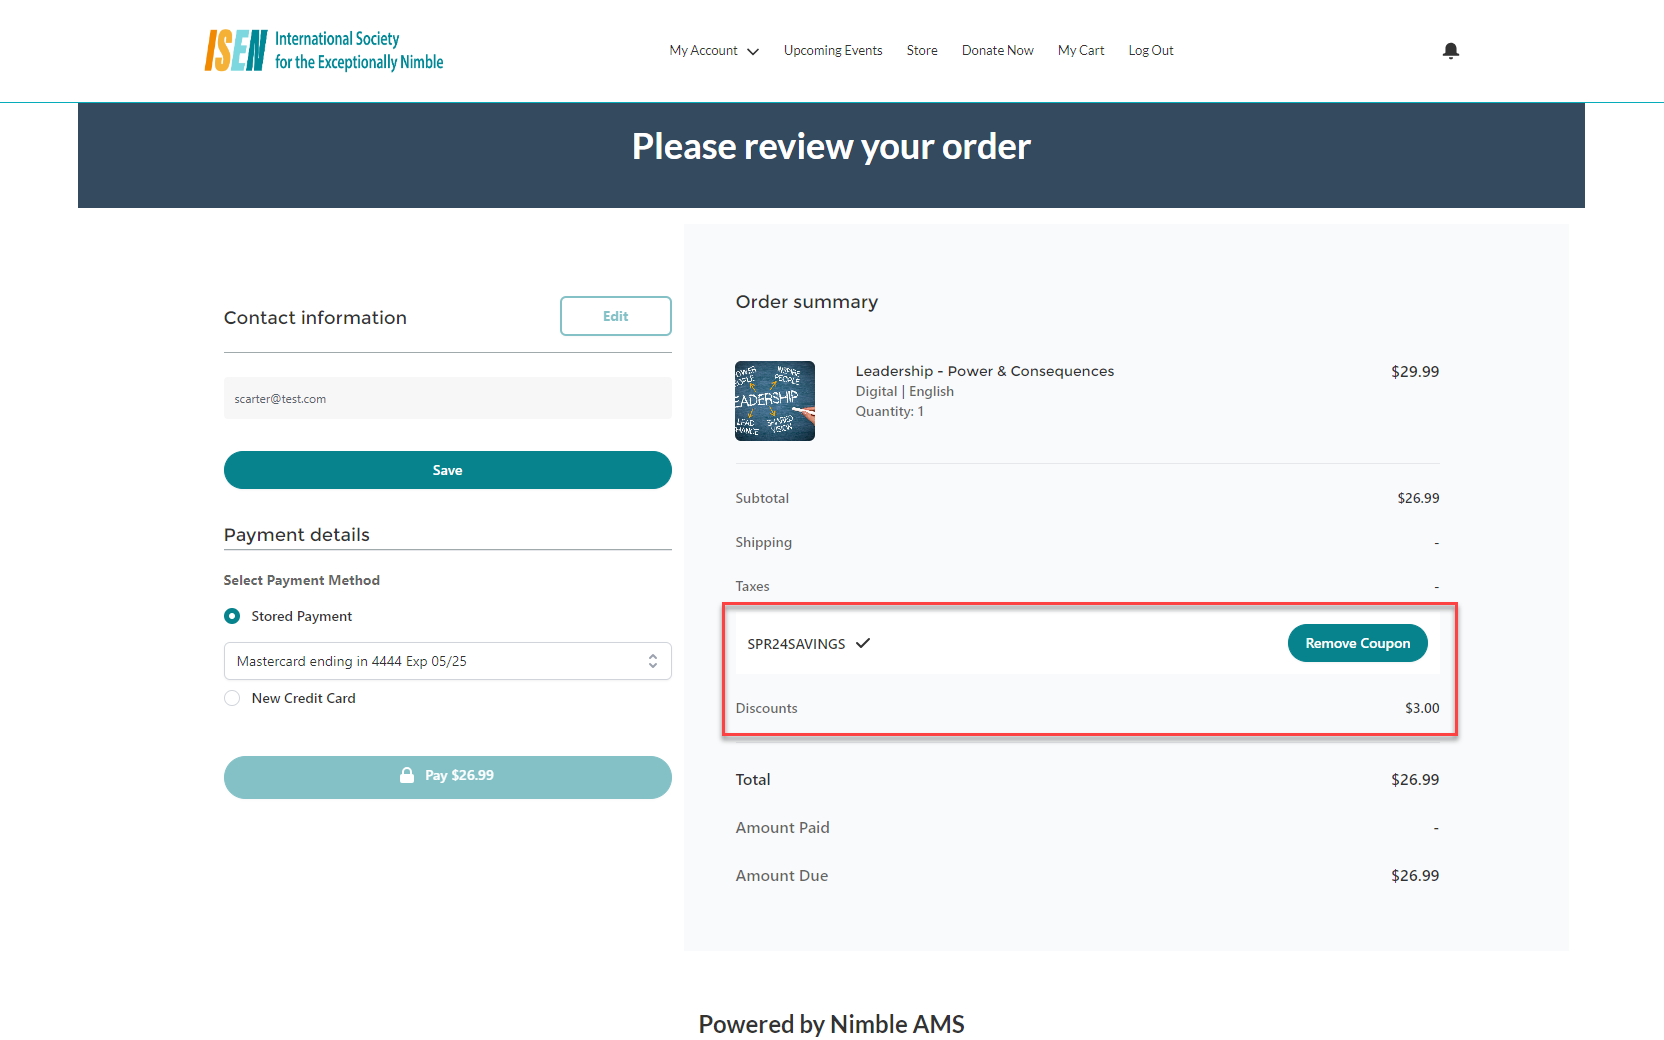The width and height of the screenshot is (1664, 1040).
Task: Click the ISEN logo
Action: pos(324,50)
